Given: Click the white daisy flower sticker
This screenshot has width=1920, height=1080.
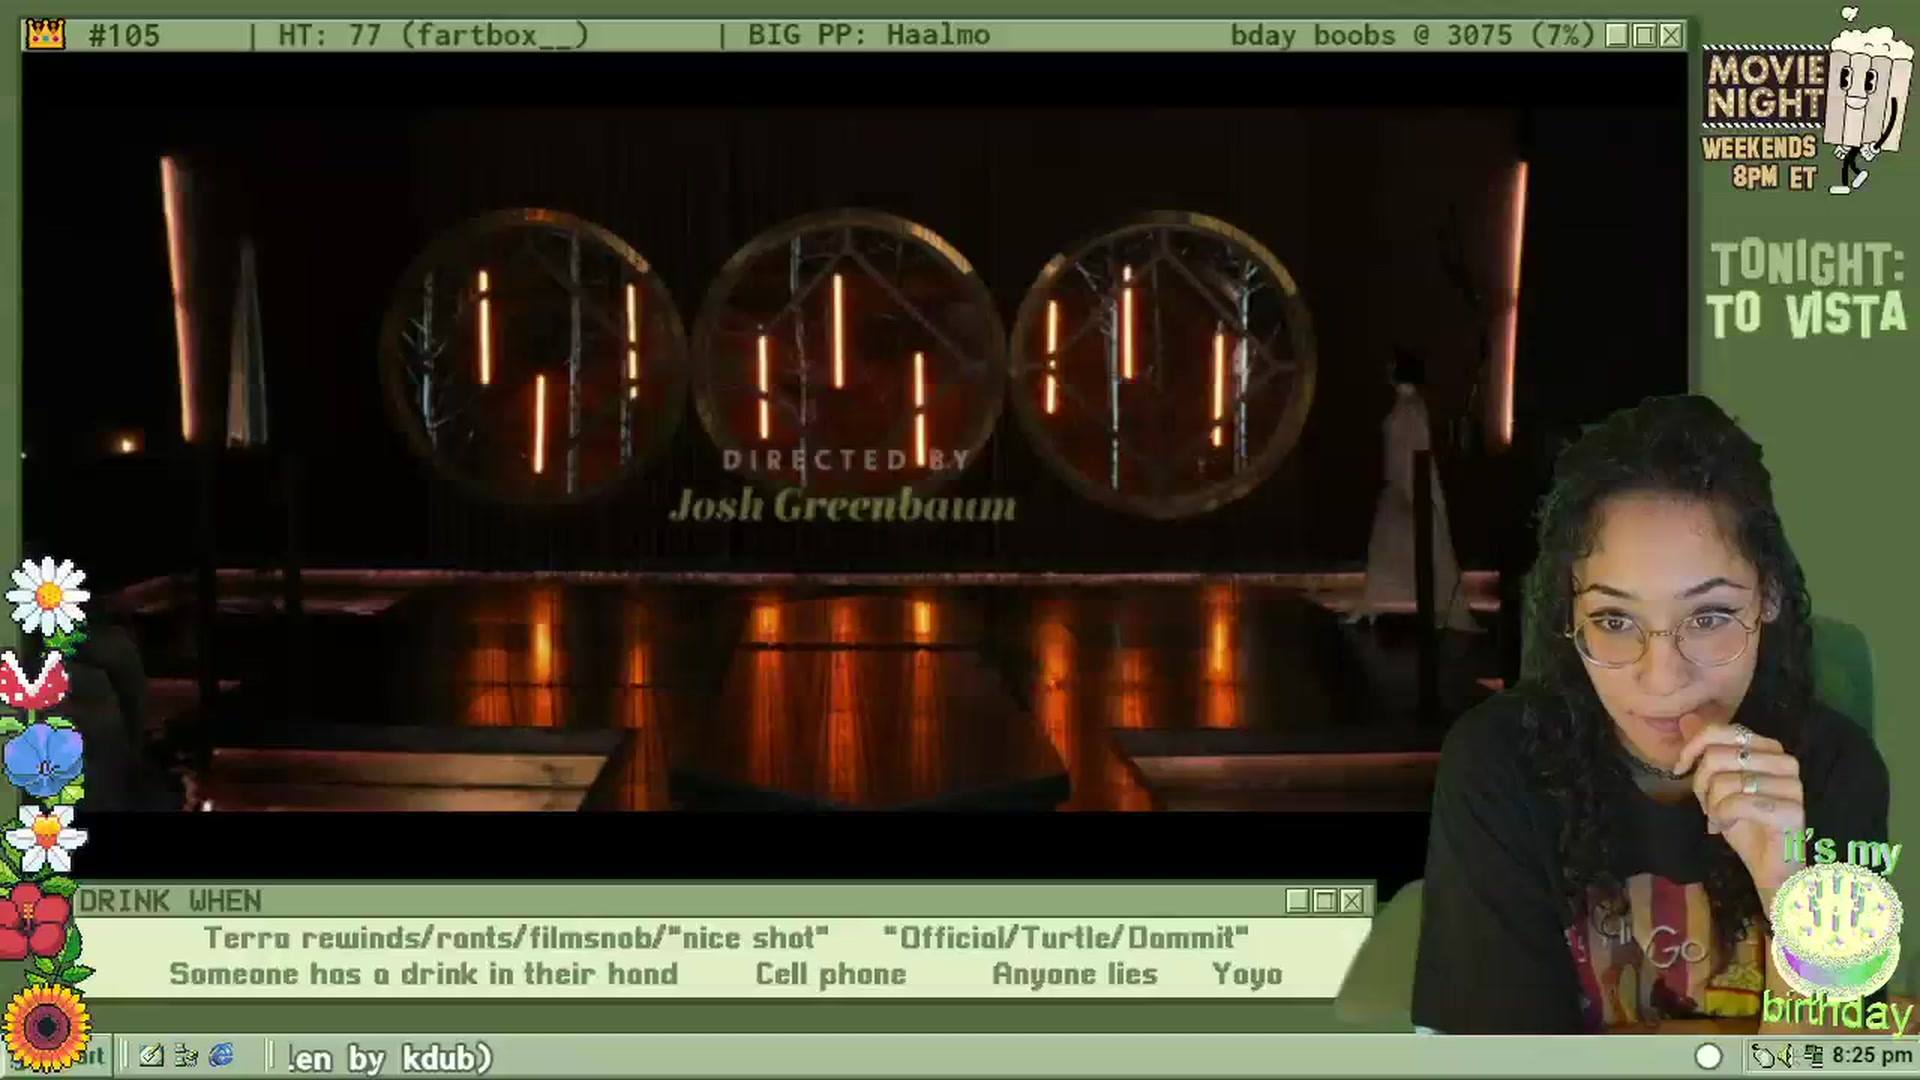Looking at the screenshot, I should (x=48, y=596).
